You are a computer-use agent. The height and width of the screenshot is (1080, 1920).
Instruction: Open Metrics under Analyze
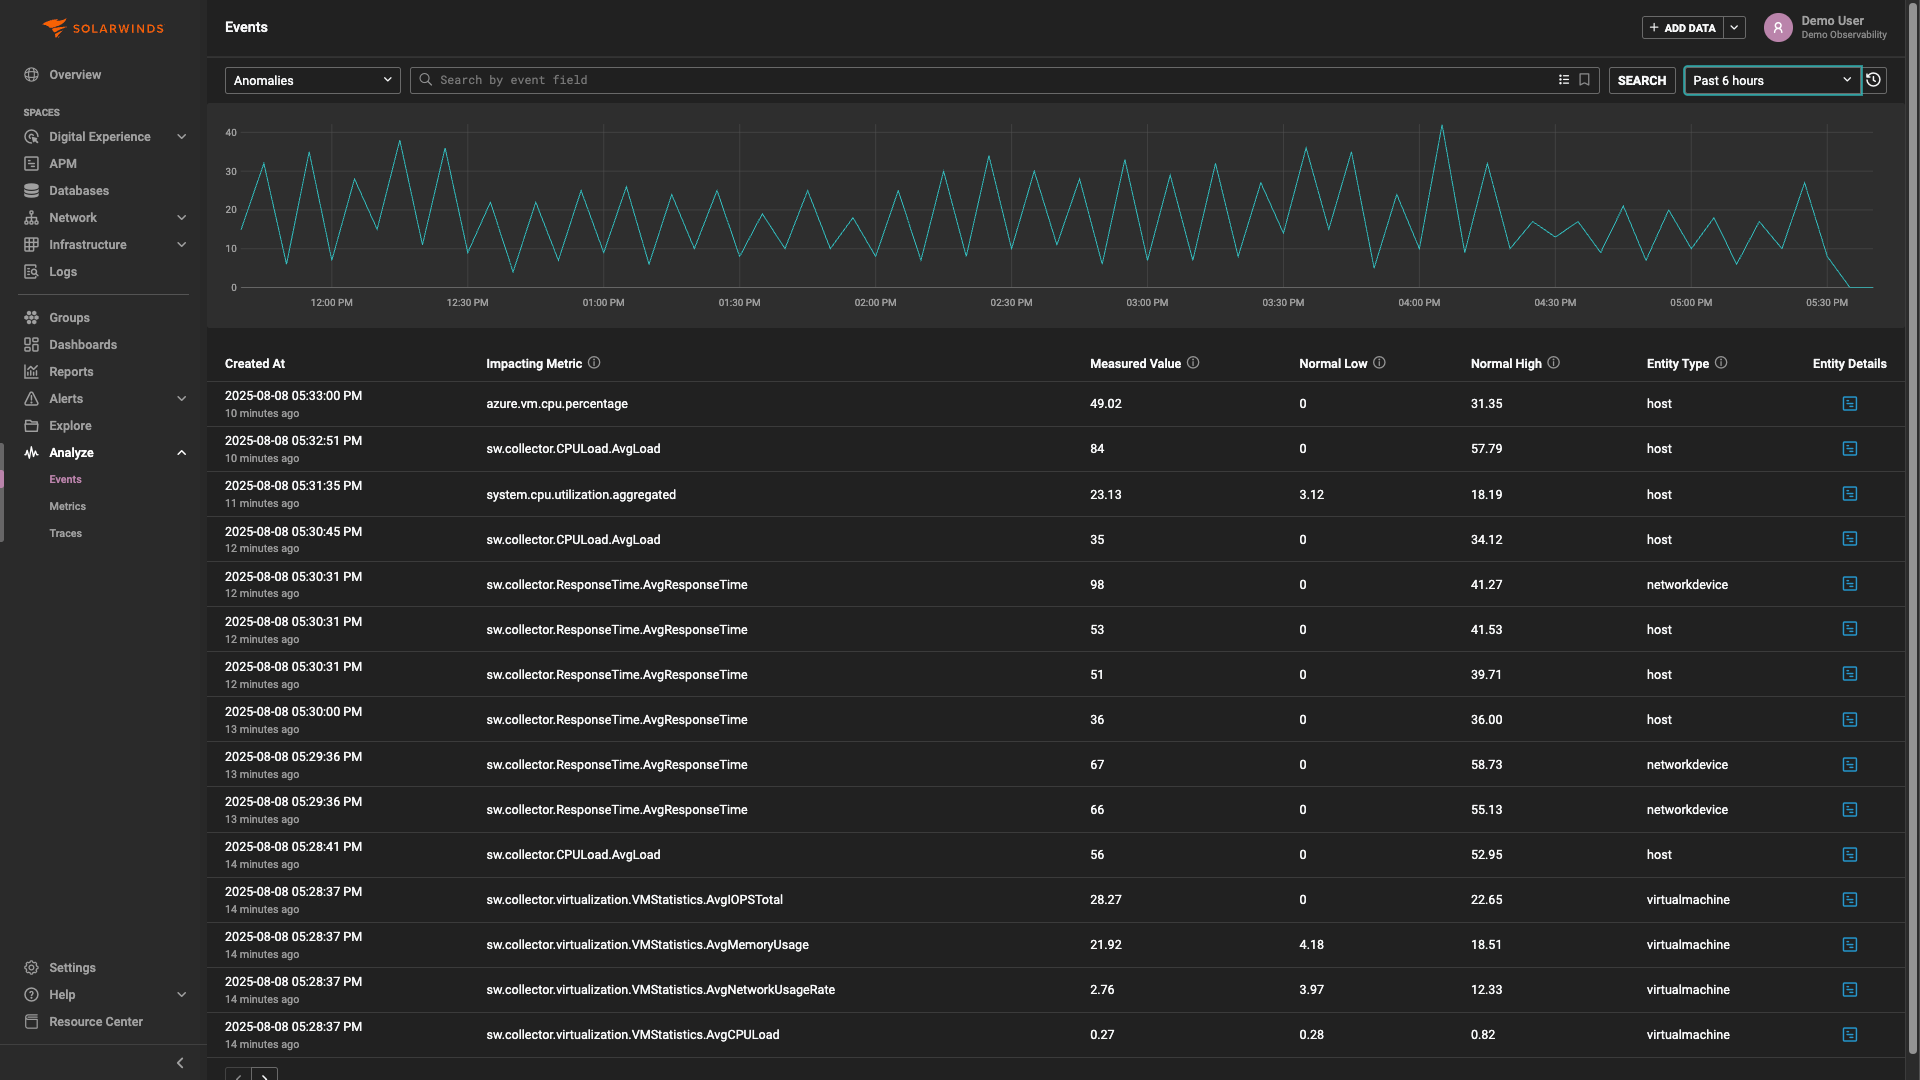click(67, 507)
